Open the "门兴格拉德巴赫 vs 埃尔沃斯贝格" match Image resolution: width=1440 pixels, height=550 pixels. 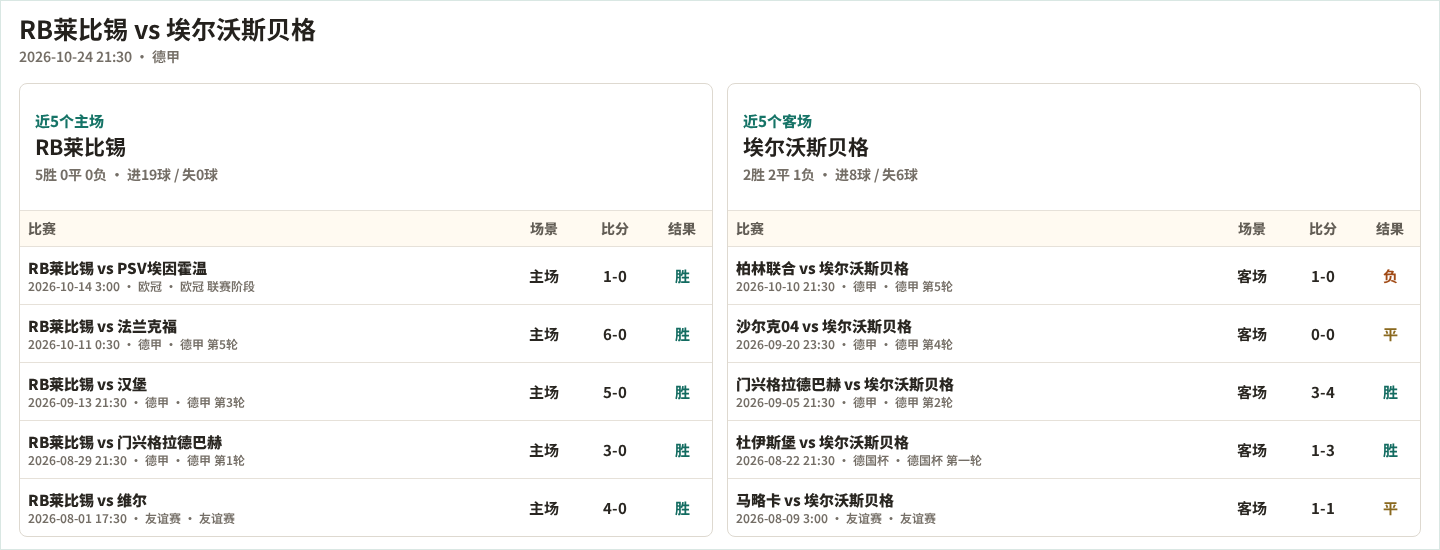845,384
